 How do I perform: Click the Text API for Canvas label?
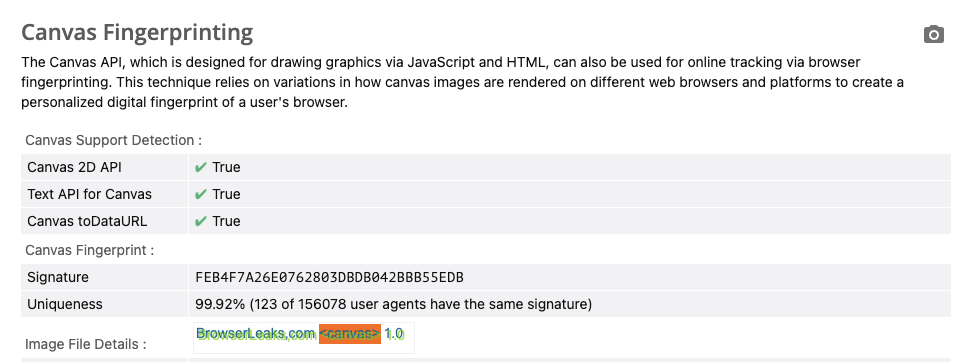tap(89, 194)
